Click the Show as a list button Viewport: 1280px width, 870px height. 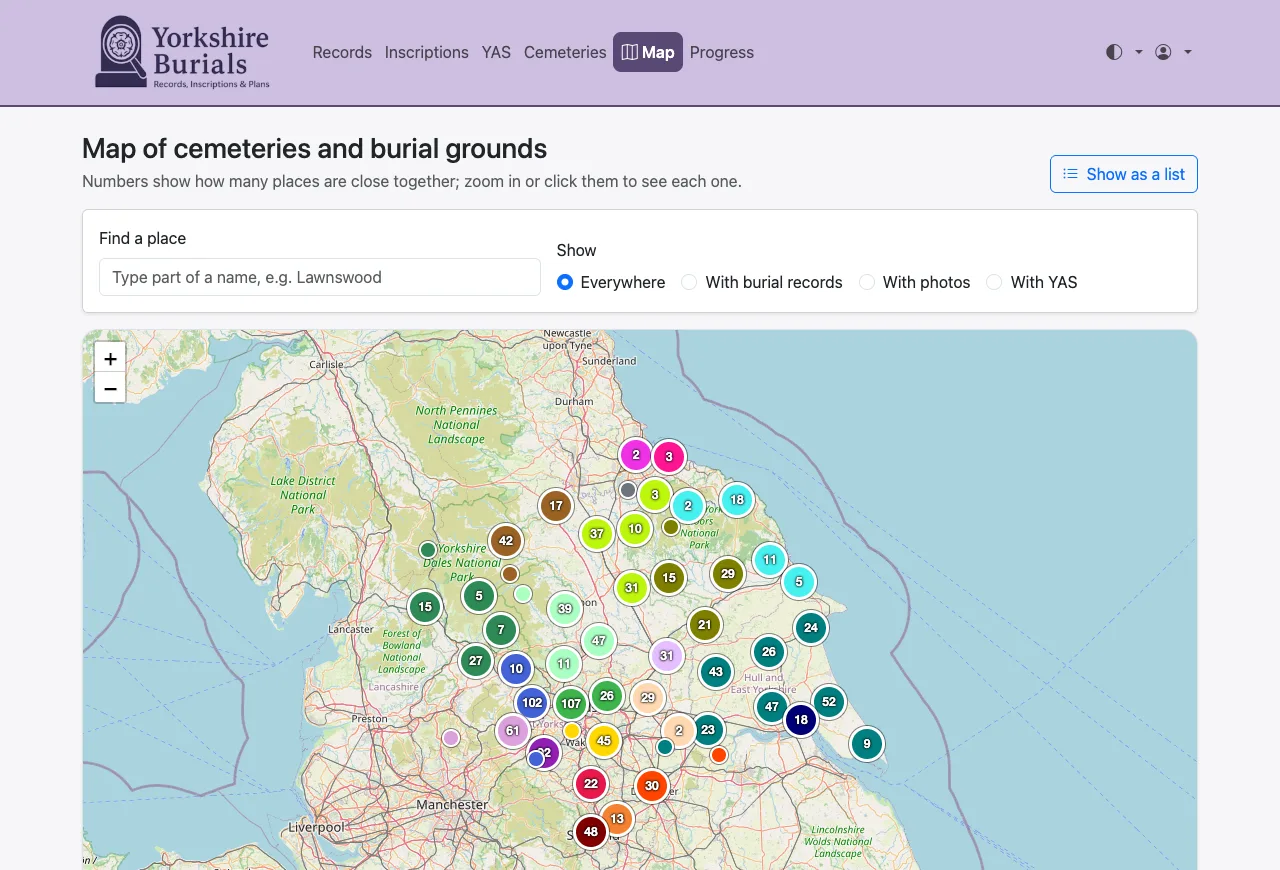coord(1124,174)
